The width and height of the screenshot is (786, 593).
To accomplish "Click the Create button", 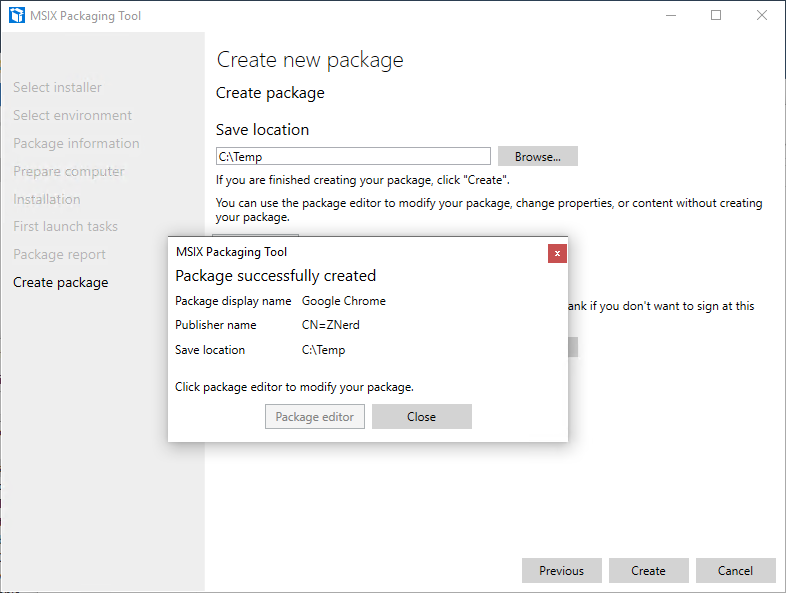I will tap(649, 570).
